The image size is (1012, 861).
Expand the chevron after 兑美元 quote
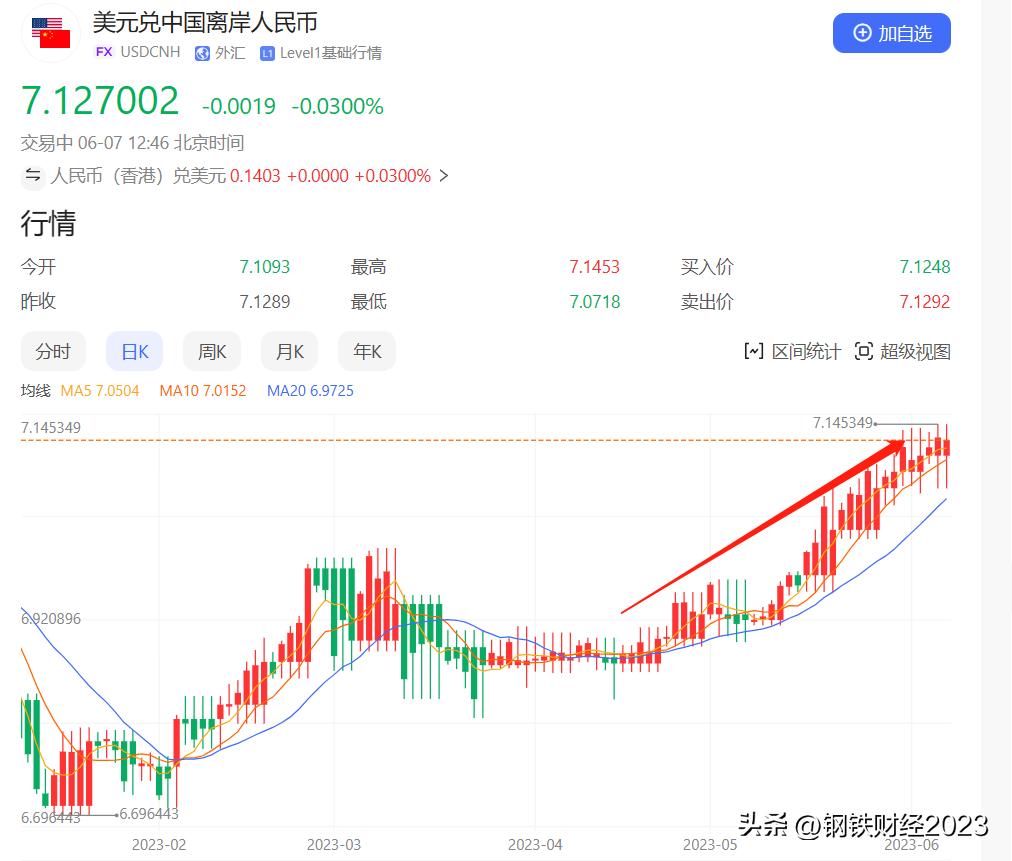(443, 176)
